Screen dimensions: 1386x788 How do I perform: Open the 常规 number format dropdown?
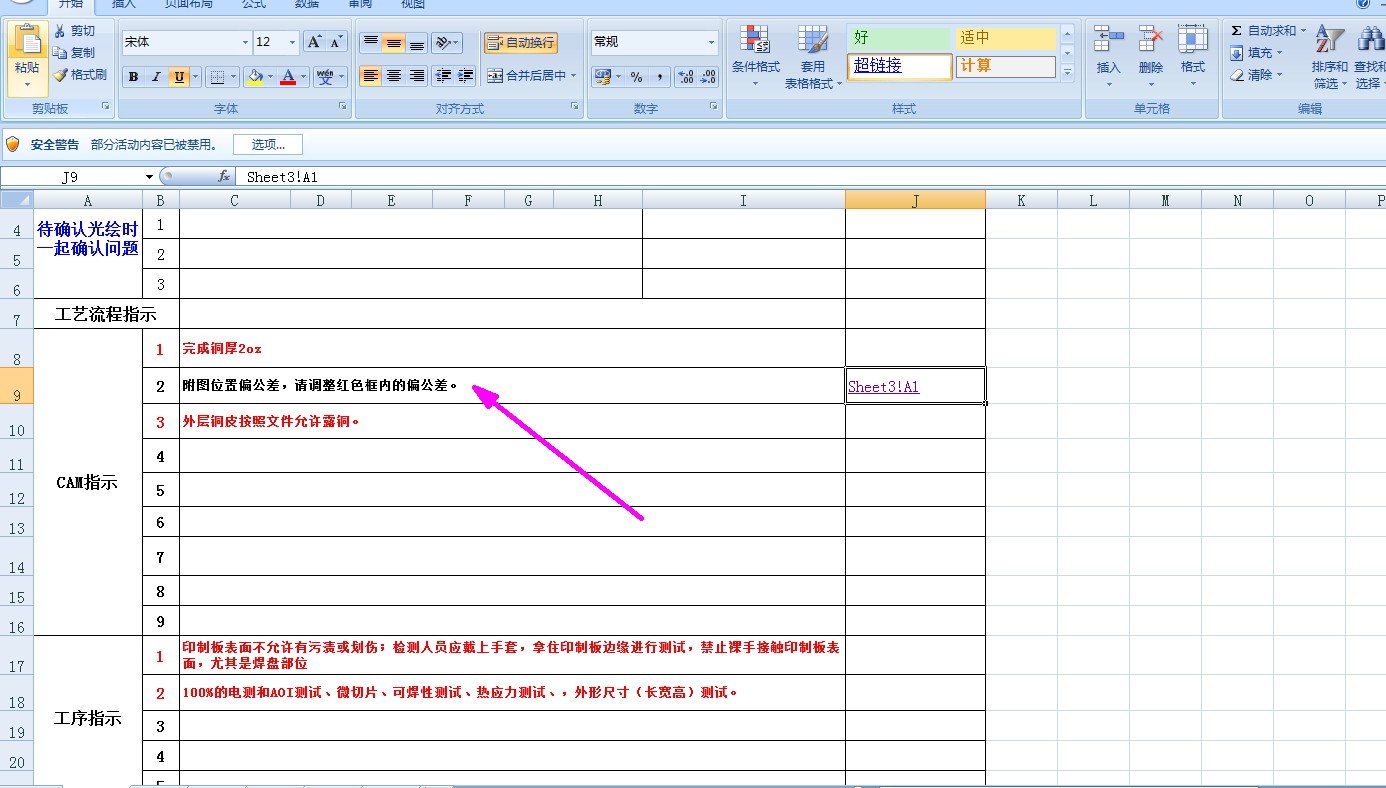tap(712, 42)
